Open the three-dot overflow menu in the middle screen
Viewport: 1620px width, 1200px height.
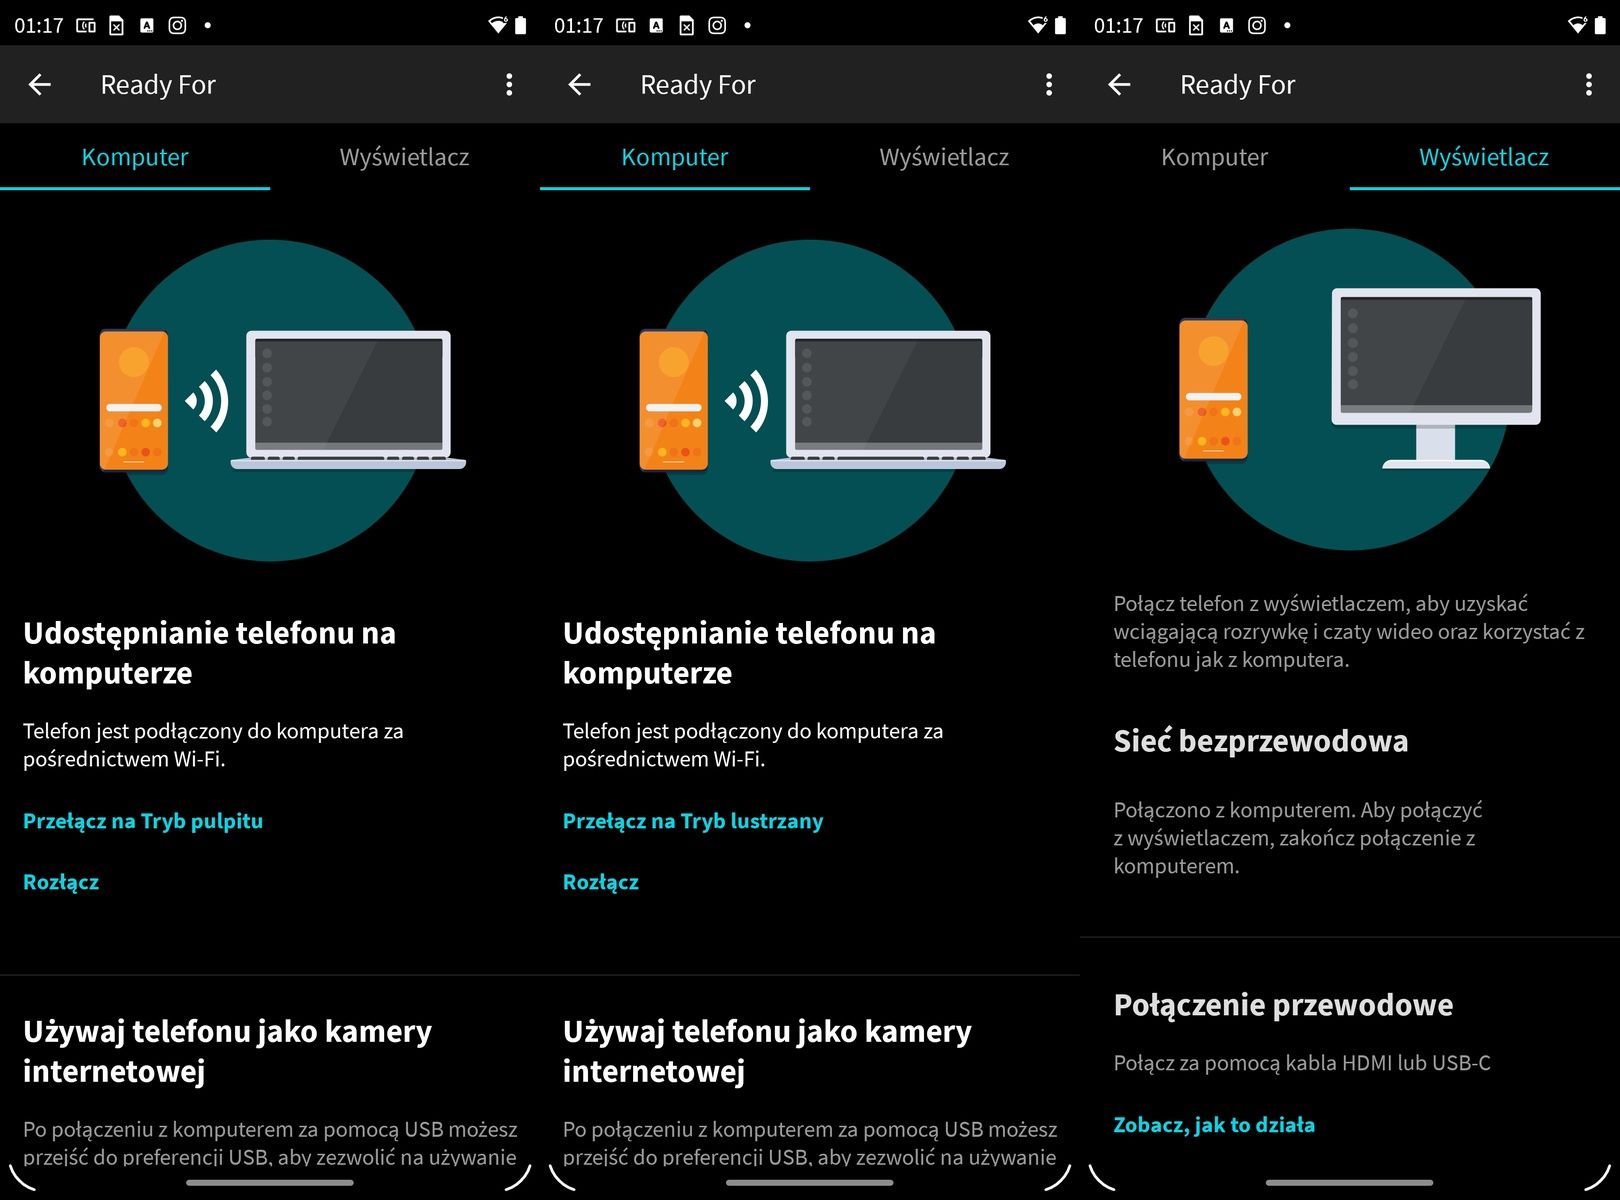(x=1049, y=85)
